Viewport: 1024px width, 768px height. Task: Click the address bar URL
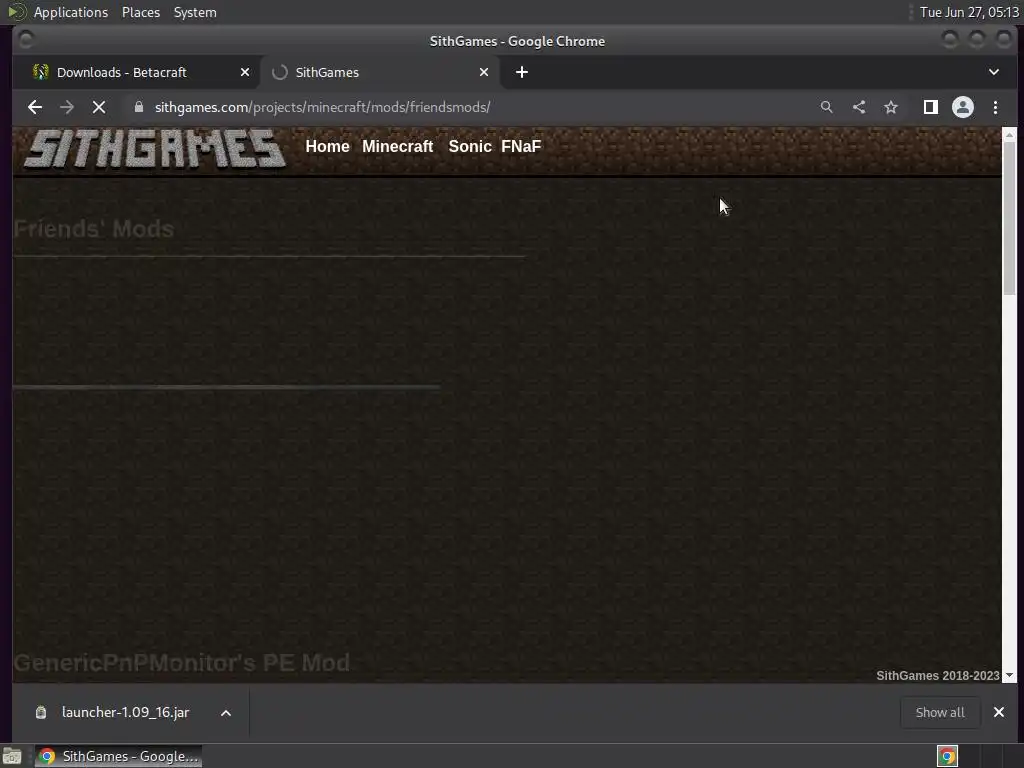323,107
